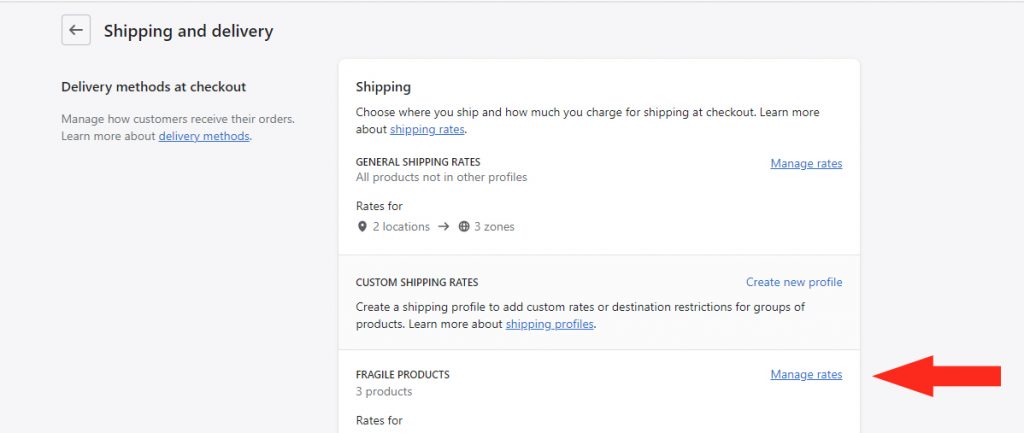This screenshot has width=1024, height=433.
Task: Click the large red arrow annotation
Action: 936,376
